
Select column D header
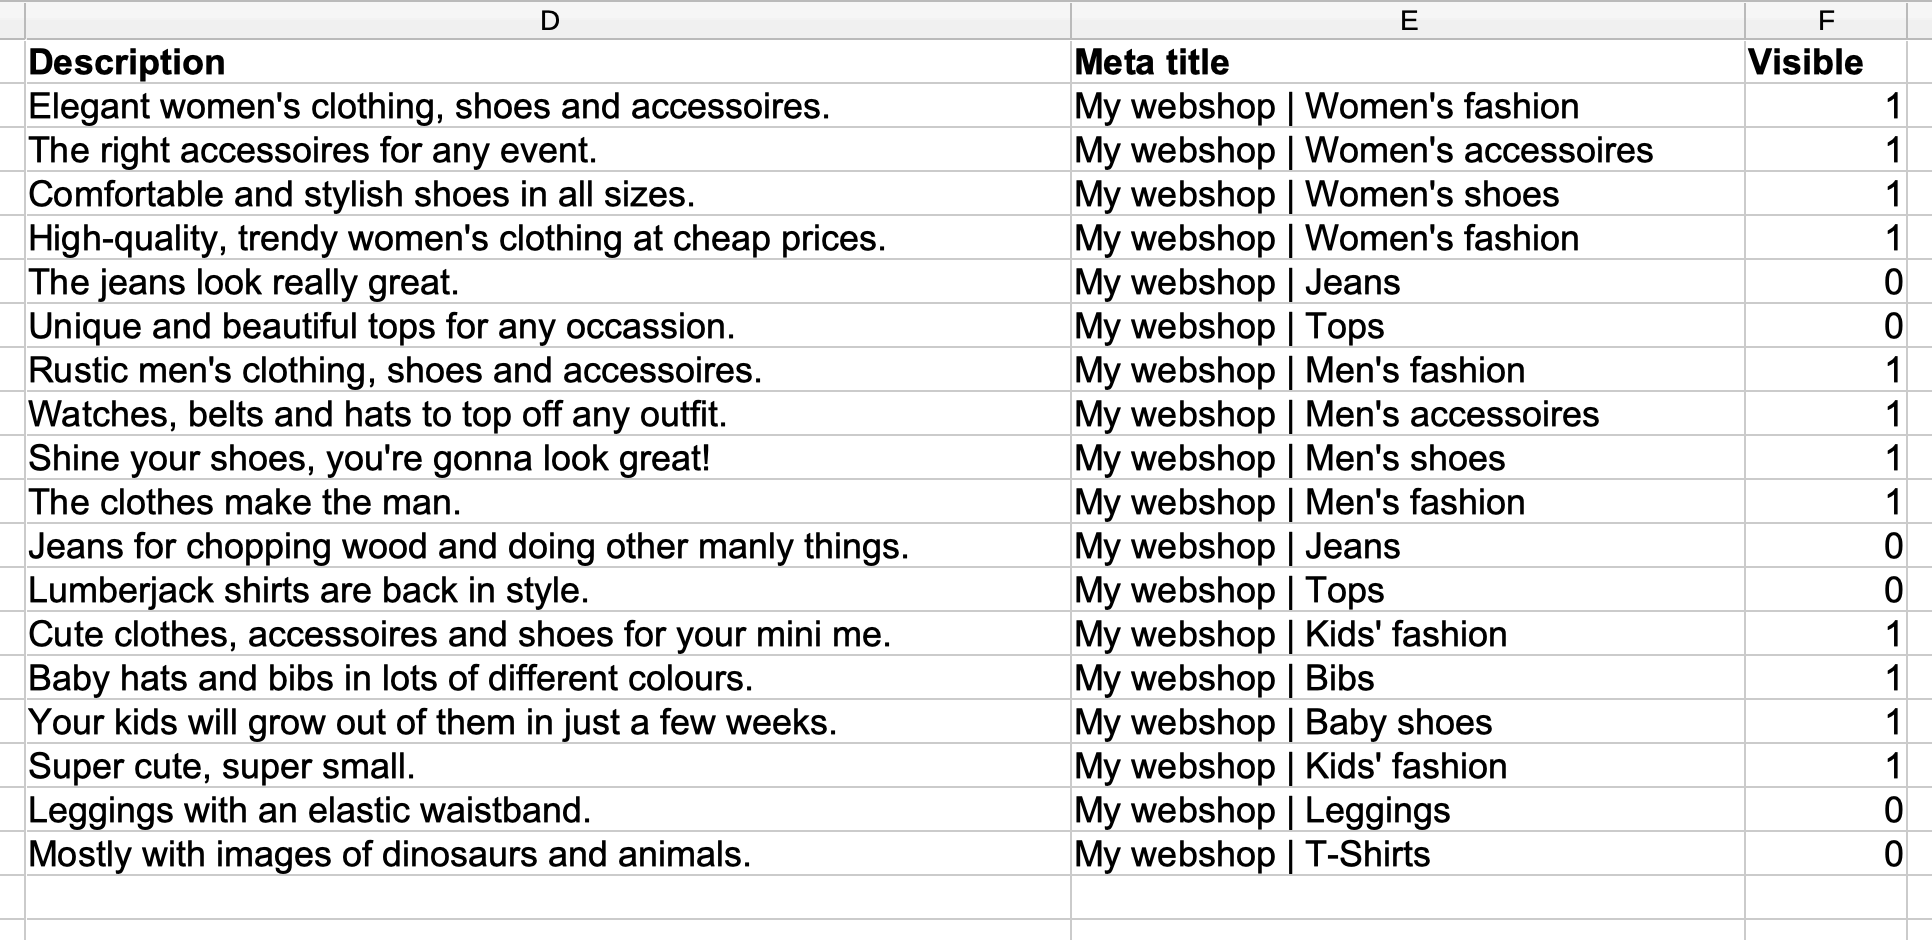pyautogui.click(x=548, y=20)
